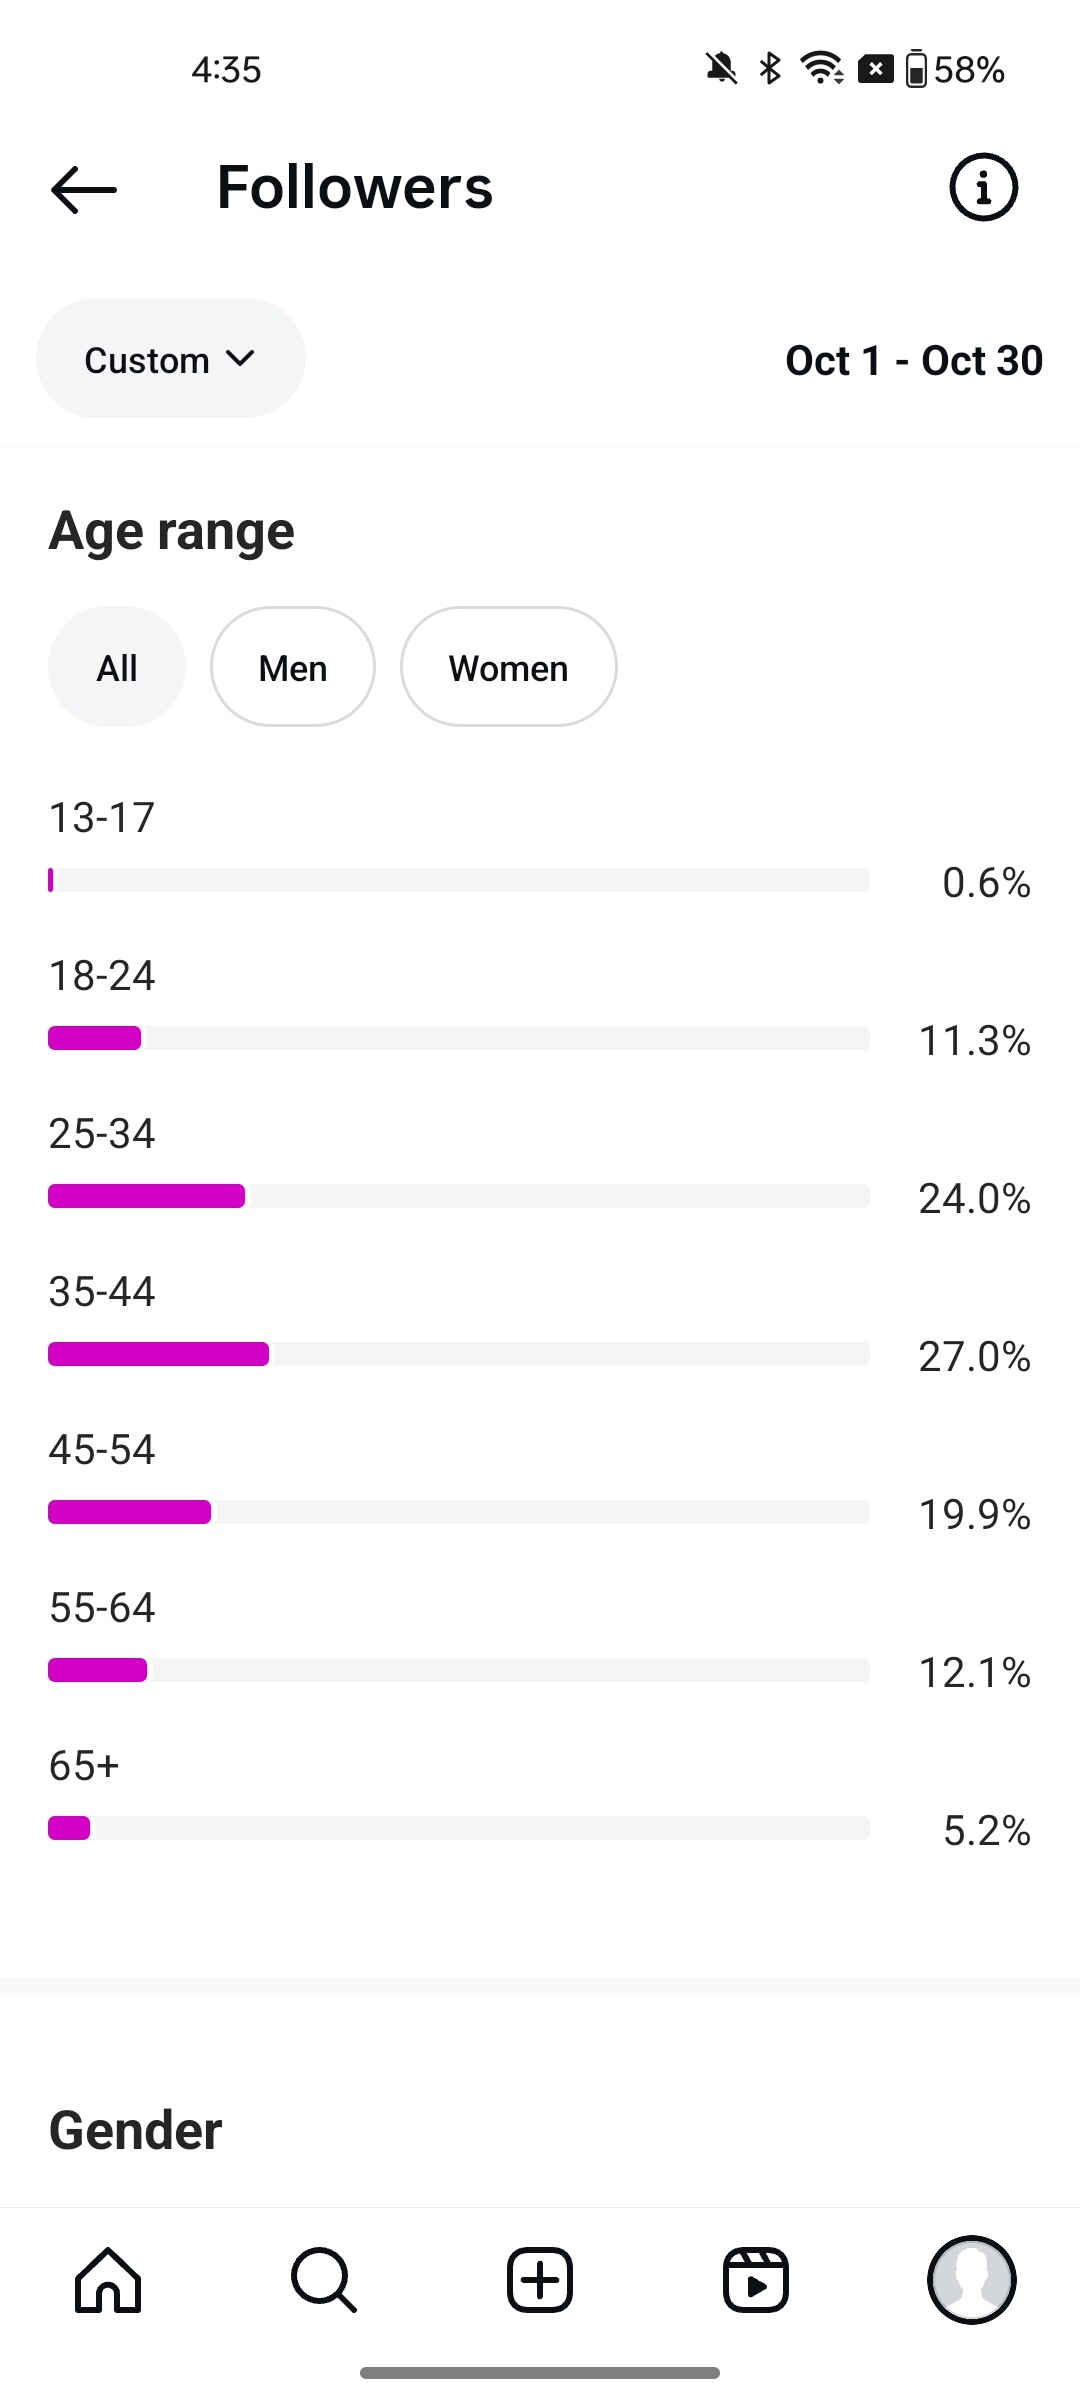Tap the Oct 1 - Oct 30 date range

[x=914, y=361]
